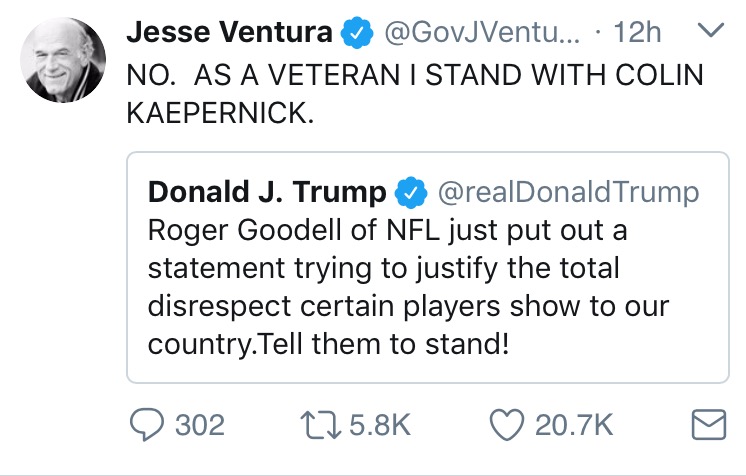Open the tweet options chevron menu
Image resolution: width=746 pixels, height=476 pixels.
708,32
